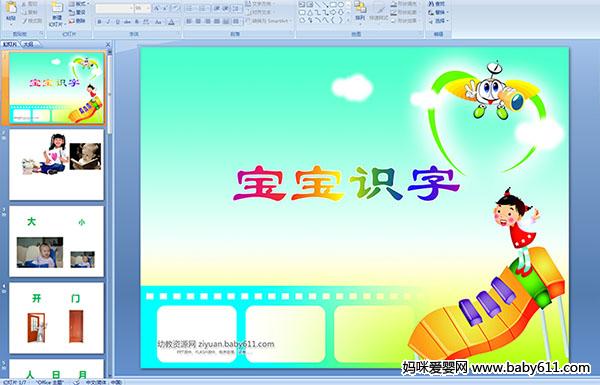The width and height of the screenshot is (600, 385).
Task: Toggle Italic formatting
Action: (108, 22)
